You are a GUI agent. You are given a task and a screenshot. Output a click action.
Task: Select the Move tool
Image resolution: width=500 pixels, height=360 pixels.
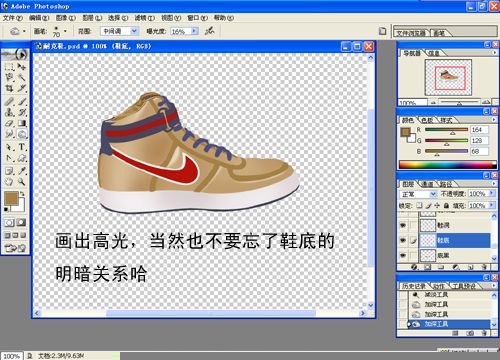click(22, 67)
